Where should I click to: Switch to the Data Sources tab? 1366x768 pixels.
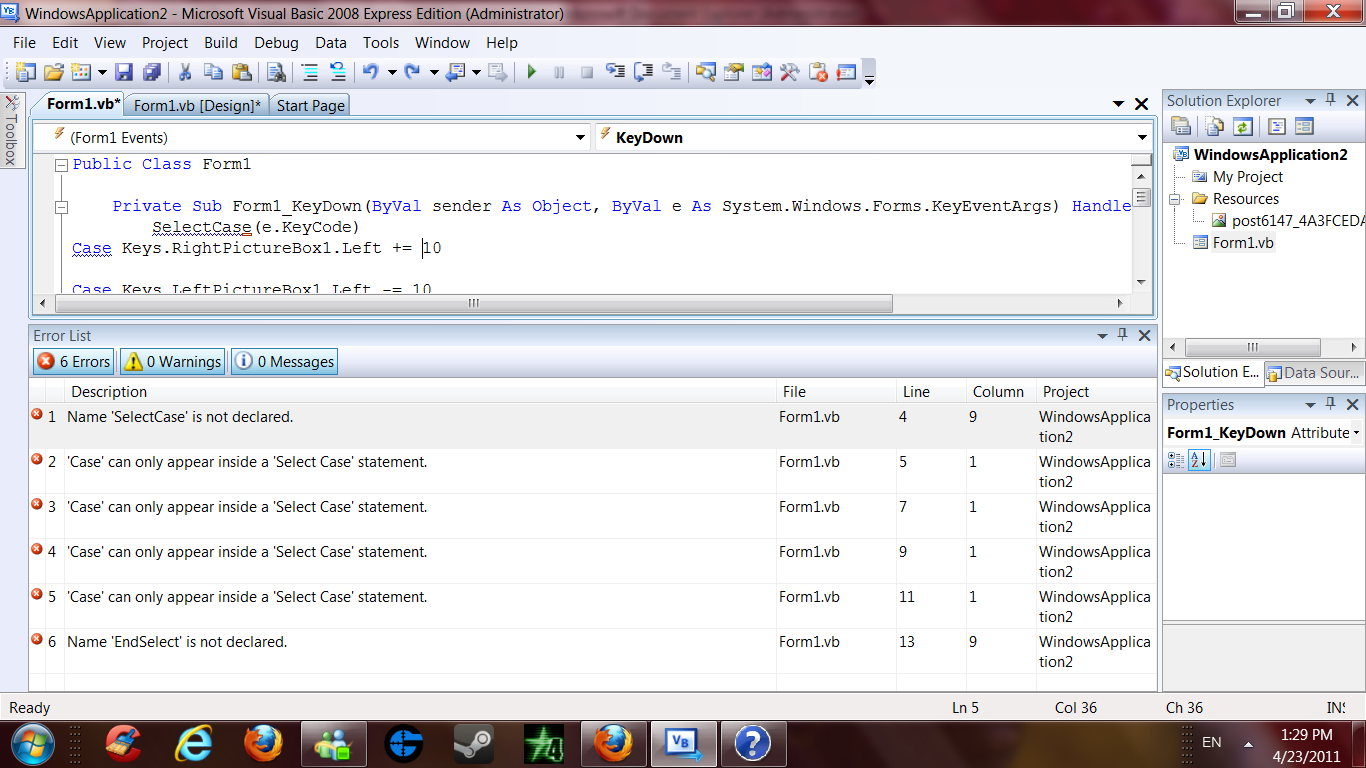point(1313,372)
